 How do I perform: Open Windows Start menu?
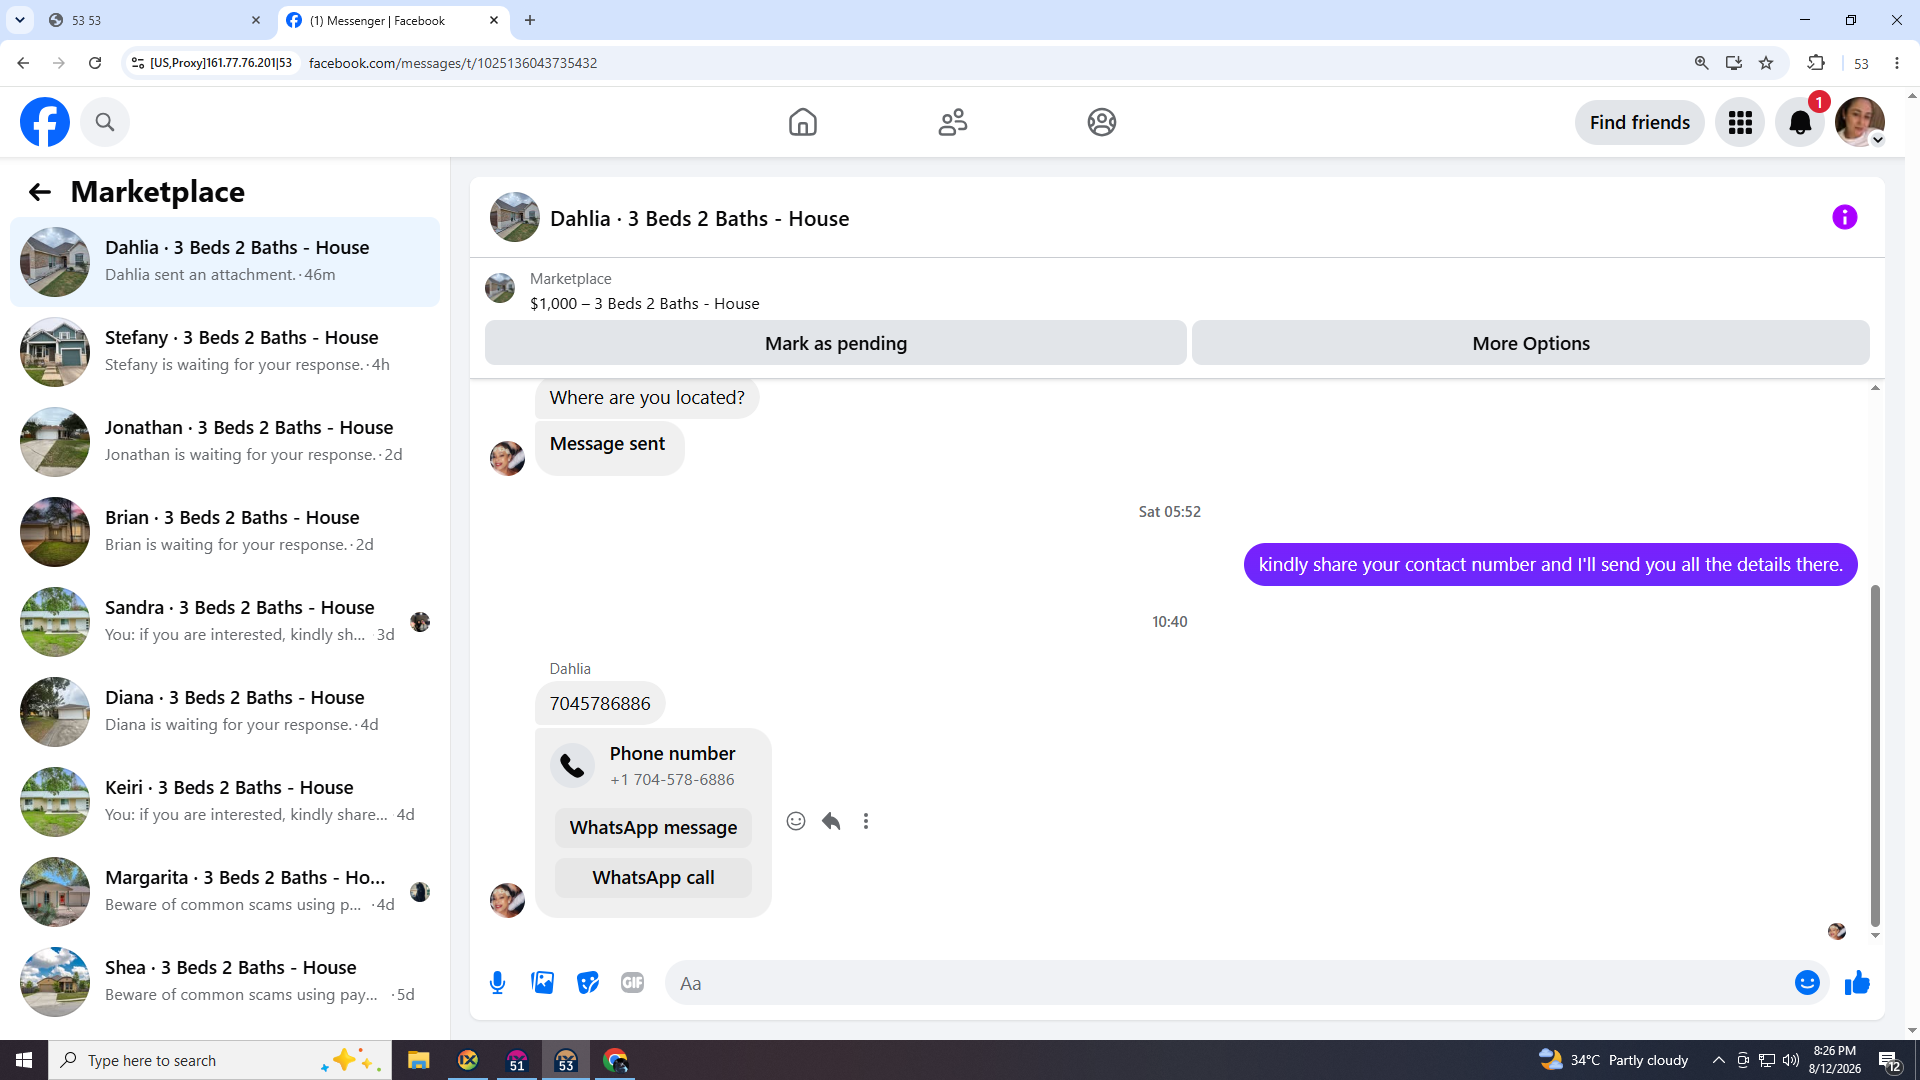click(x=24, y=1060)
